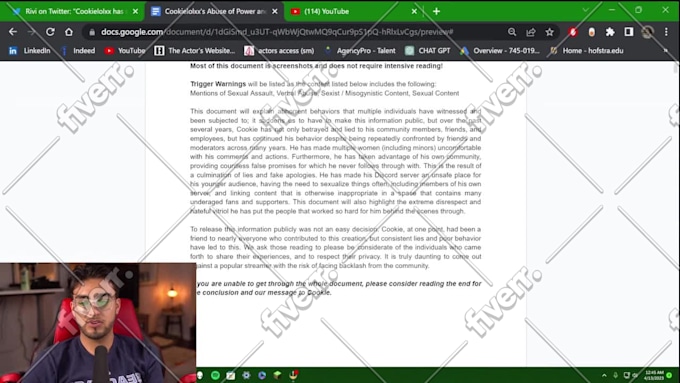
Task: Expand the tab search chevron
Action: point(585,10)
